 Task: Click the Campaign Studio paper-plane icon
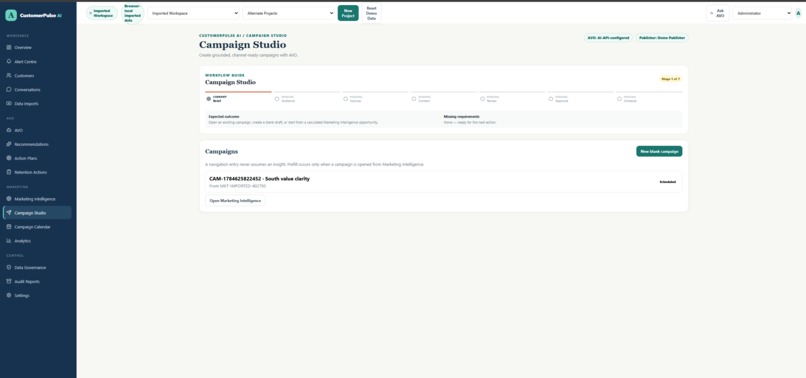click(x=9, y=212)
